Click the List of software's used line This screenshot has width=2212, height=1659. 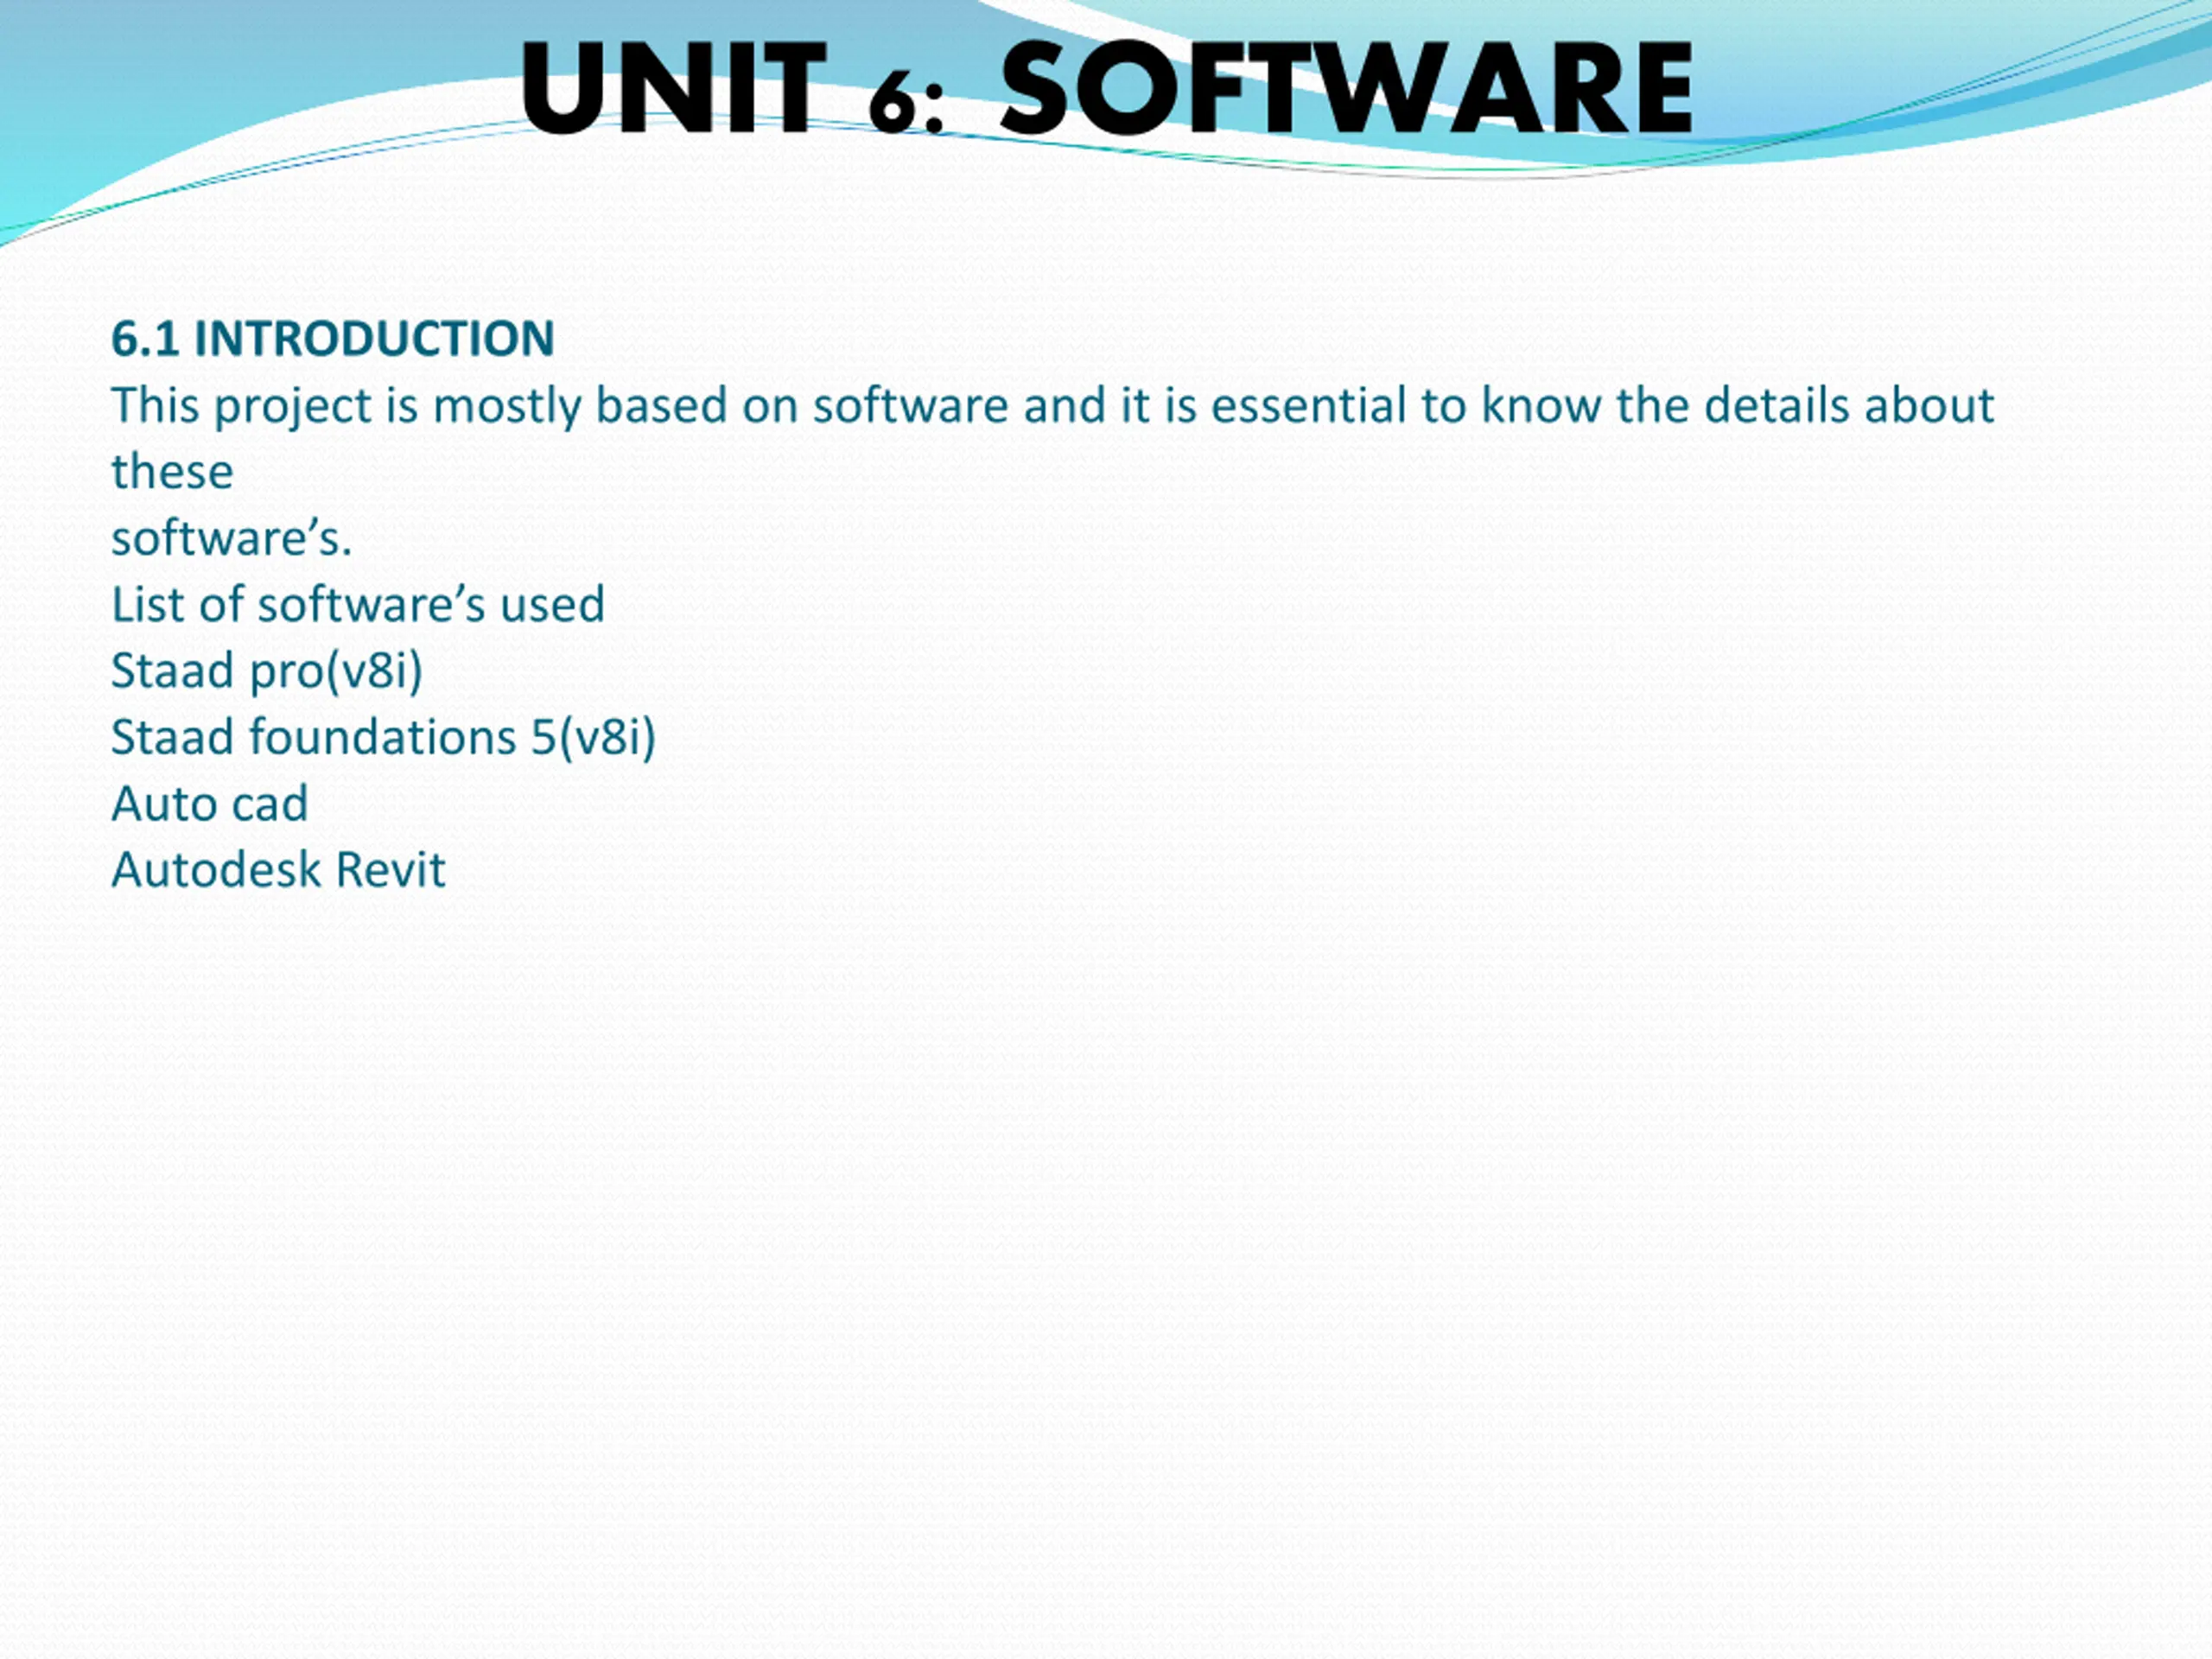coord(357,604)
